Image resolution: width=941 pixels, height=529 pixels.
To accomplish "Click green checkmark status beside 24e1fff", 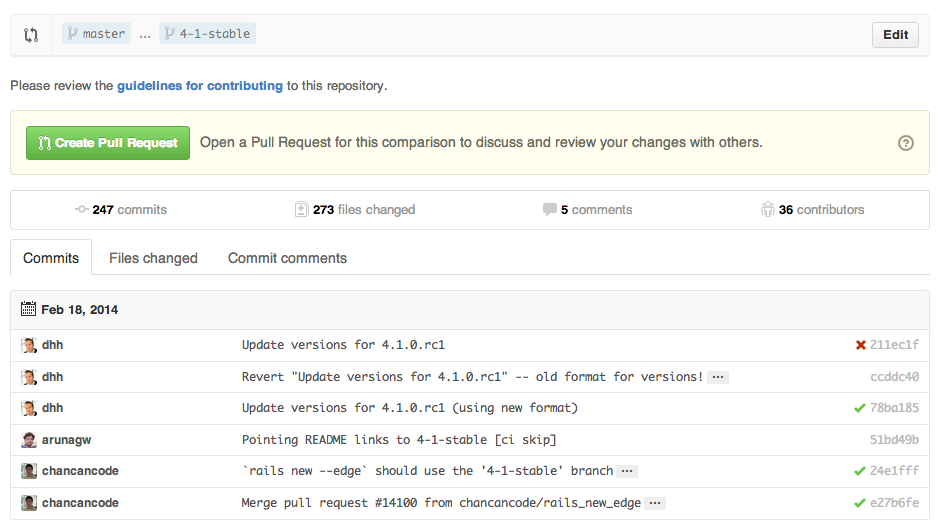I will click(860, 471).
